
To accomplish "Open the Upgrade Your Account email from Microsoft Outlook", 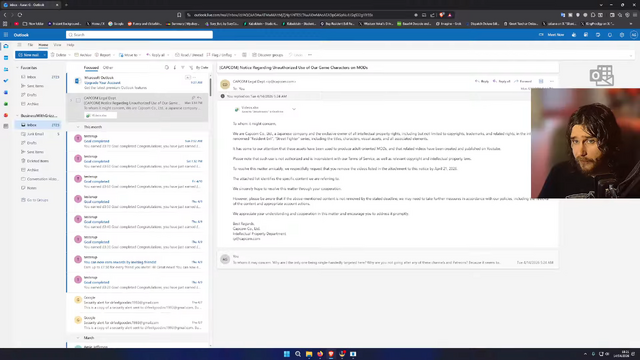I will [138, 83].
